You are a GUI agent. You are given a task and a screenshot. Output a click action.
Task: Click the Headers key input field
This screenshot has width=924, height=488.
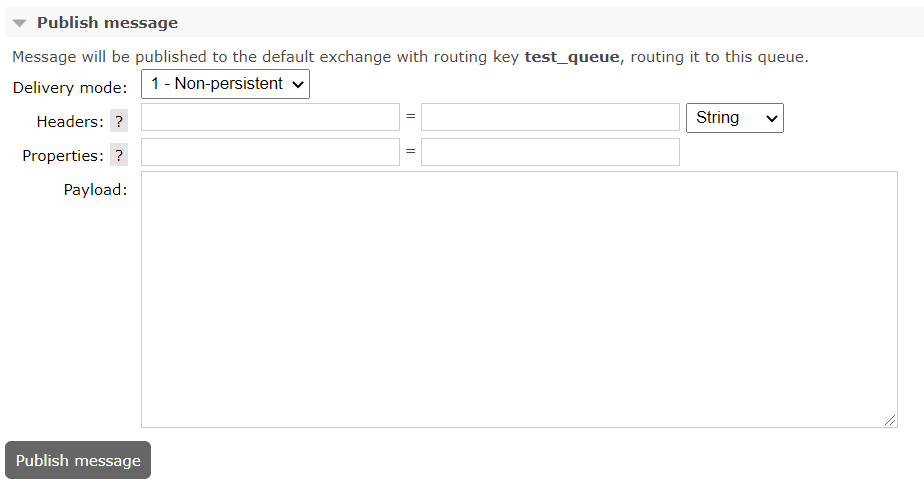tap(270, 117)
